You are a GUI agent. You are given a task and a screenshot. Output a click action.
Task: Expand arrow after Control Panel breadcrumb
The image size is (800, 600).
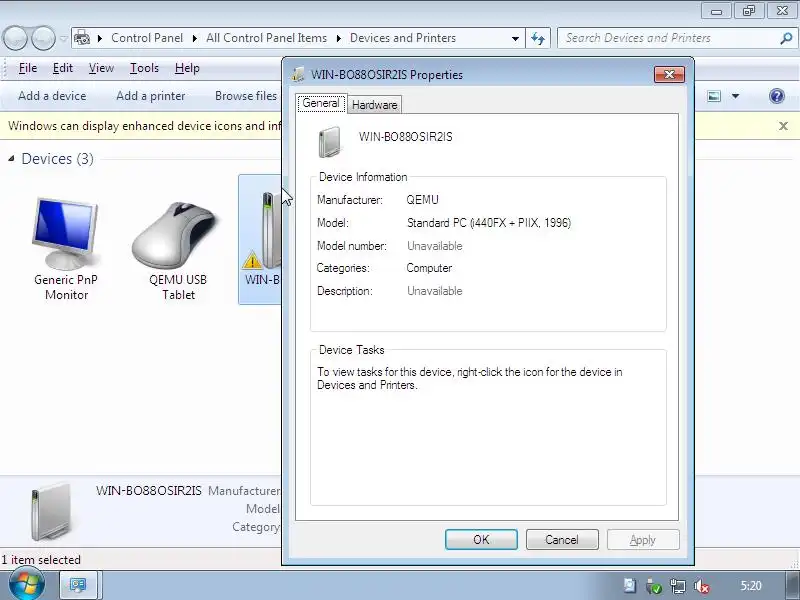194,38
